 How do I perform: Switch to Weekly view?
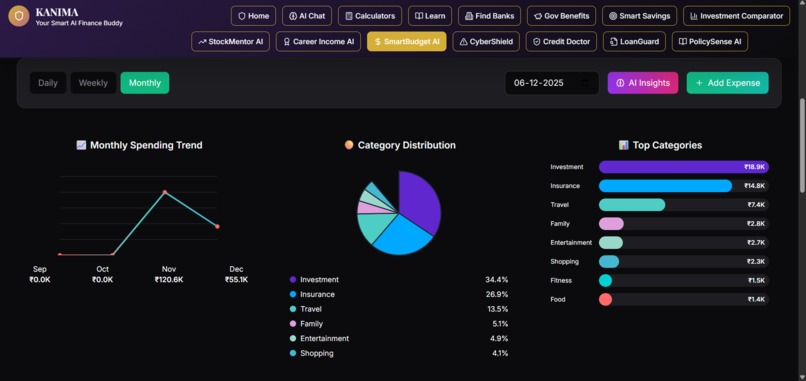coord(93,83)
